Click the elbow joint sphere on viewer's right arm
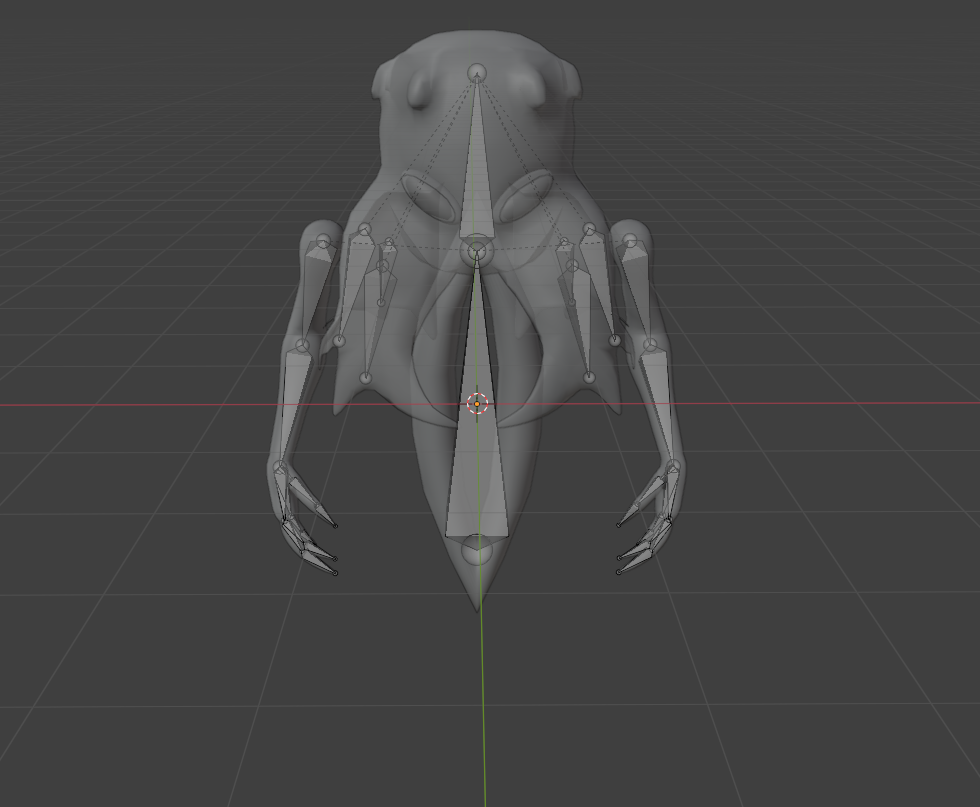 tap(650, 345)
